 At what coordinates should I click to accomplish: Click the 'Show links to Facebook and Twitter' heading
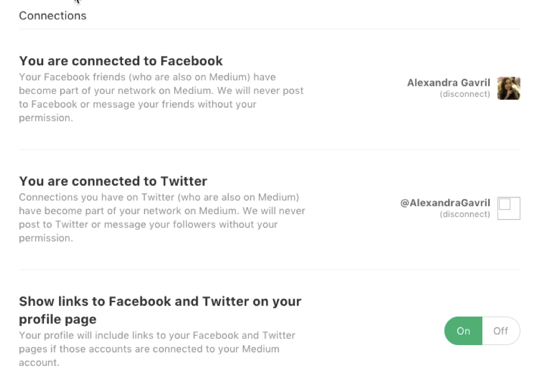coord(160,310)
